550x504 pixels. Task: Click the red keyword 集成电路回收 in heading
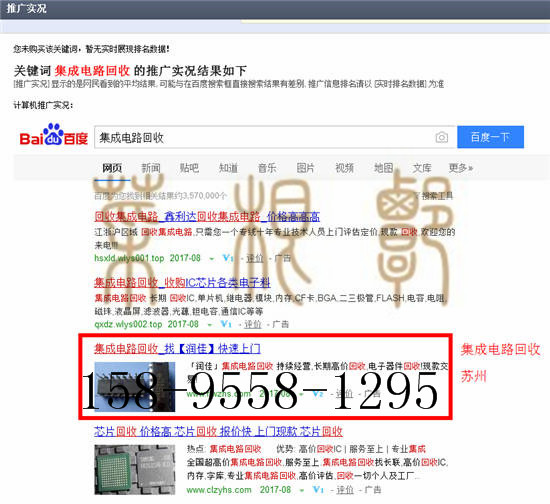click(x=92, y=70)
